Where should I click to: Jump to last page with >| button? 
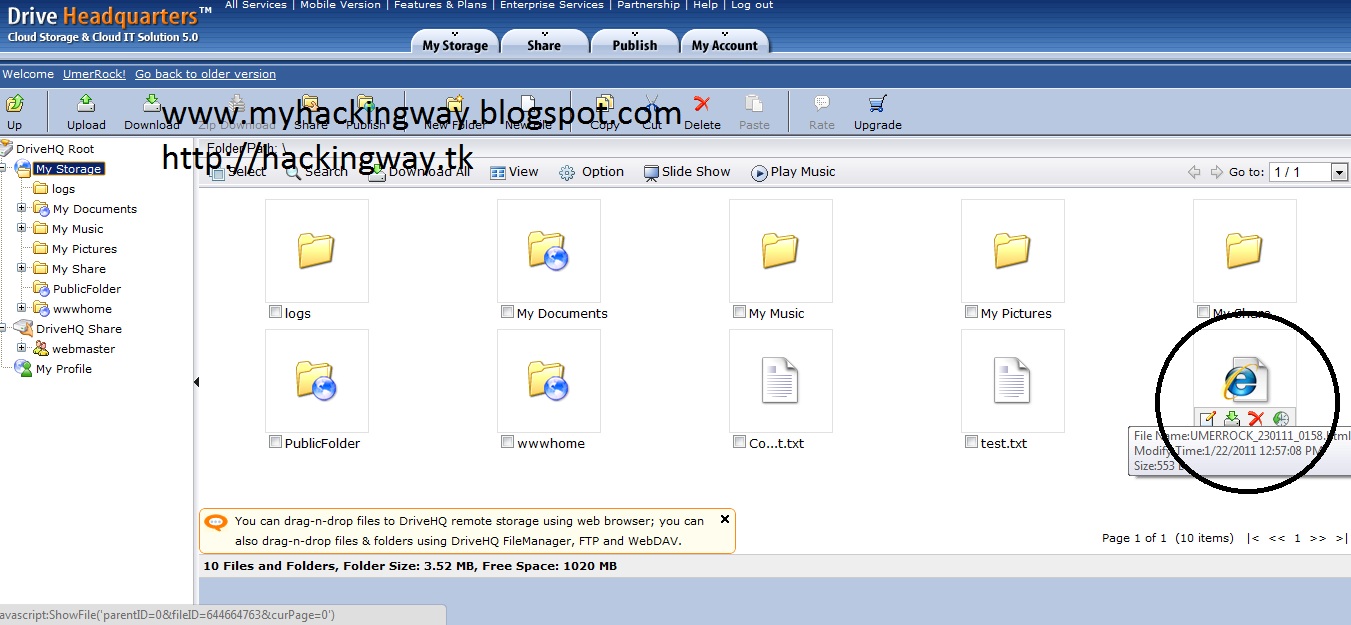(x=1340, y=538)
